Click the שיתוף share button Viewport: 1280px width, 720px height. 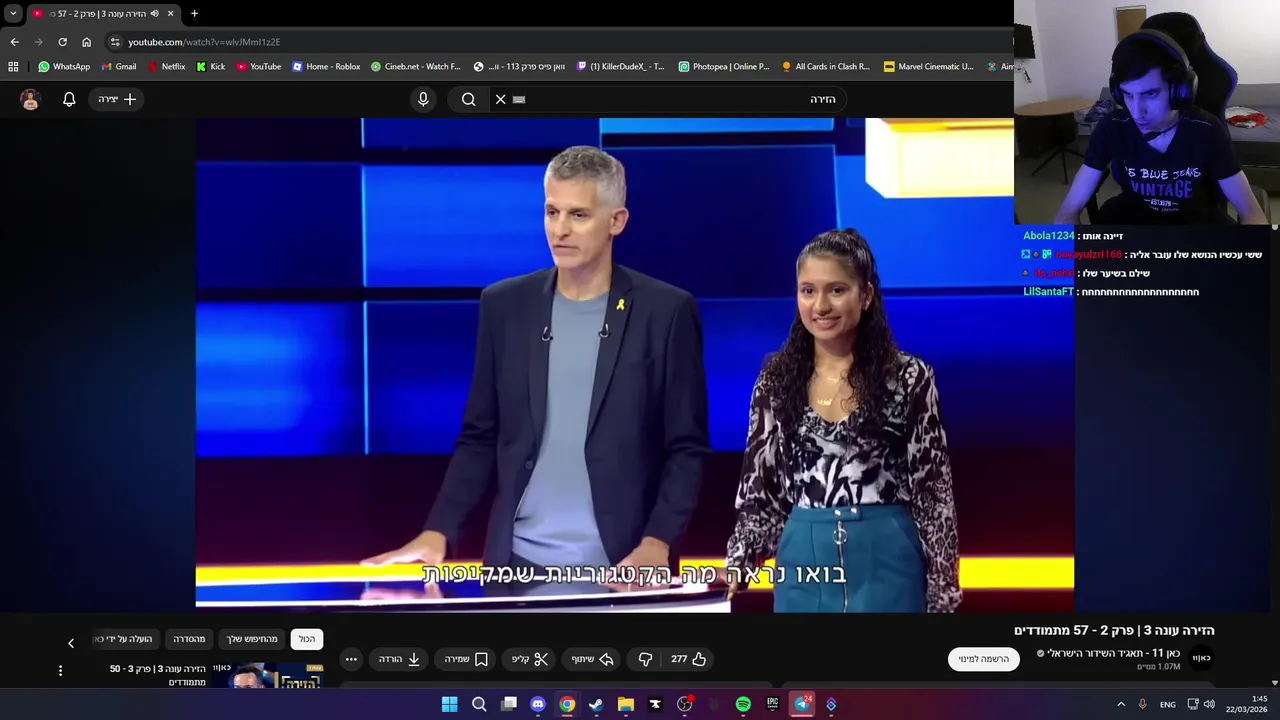click(592, 659)
